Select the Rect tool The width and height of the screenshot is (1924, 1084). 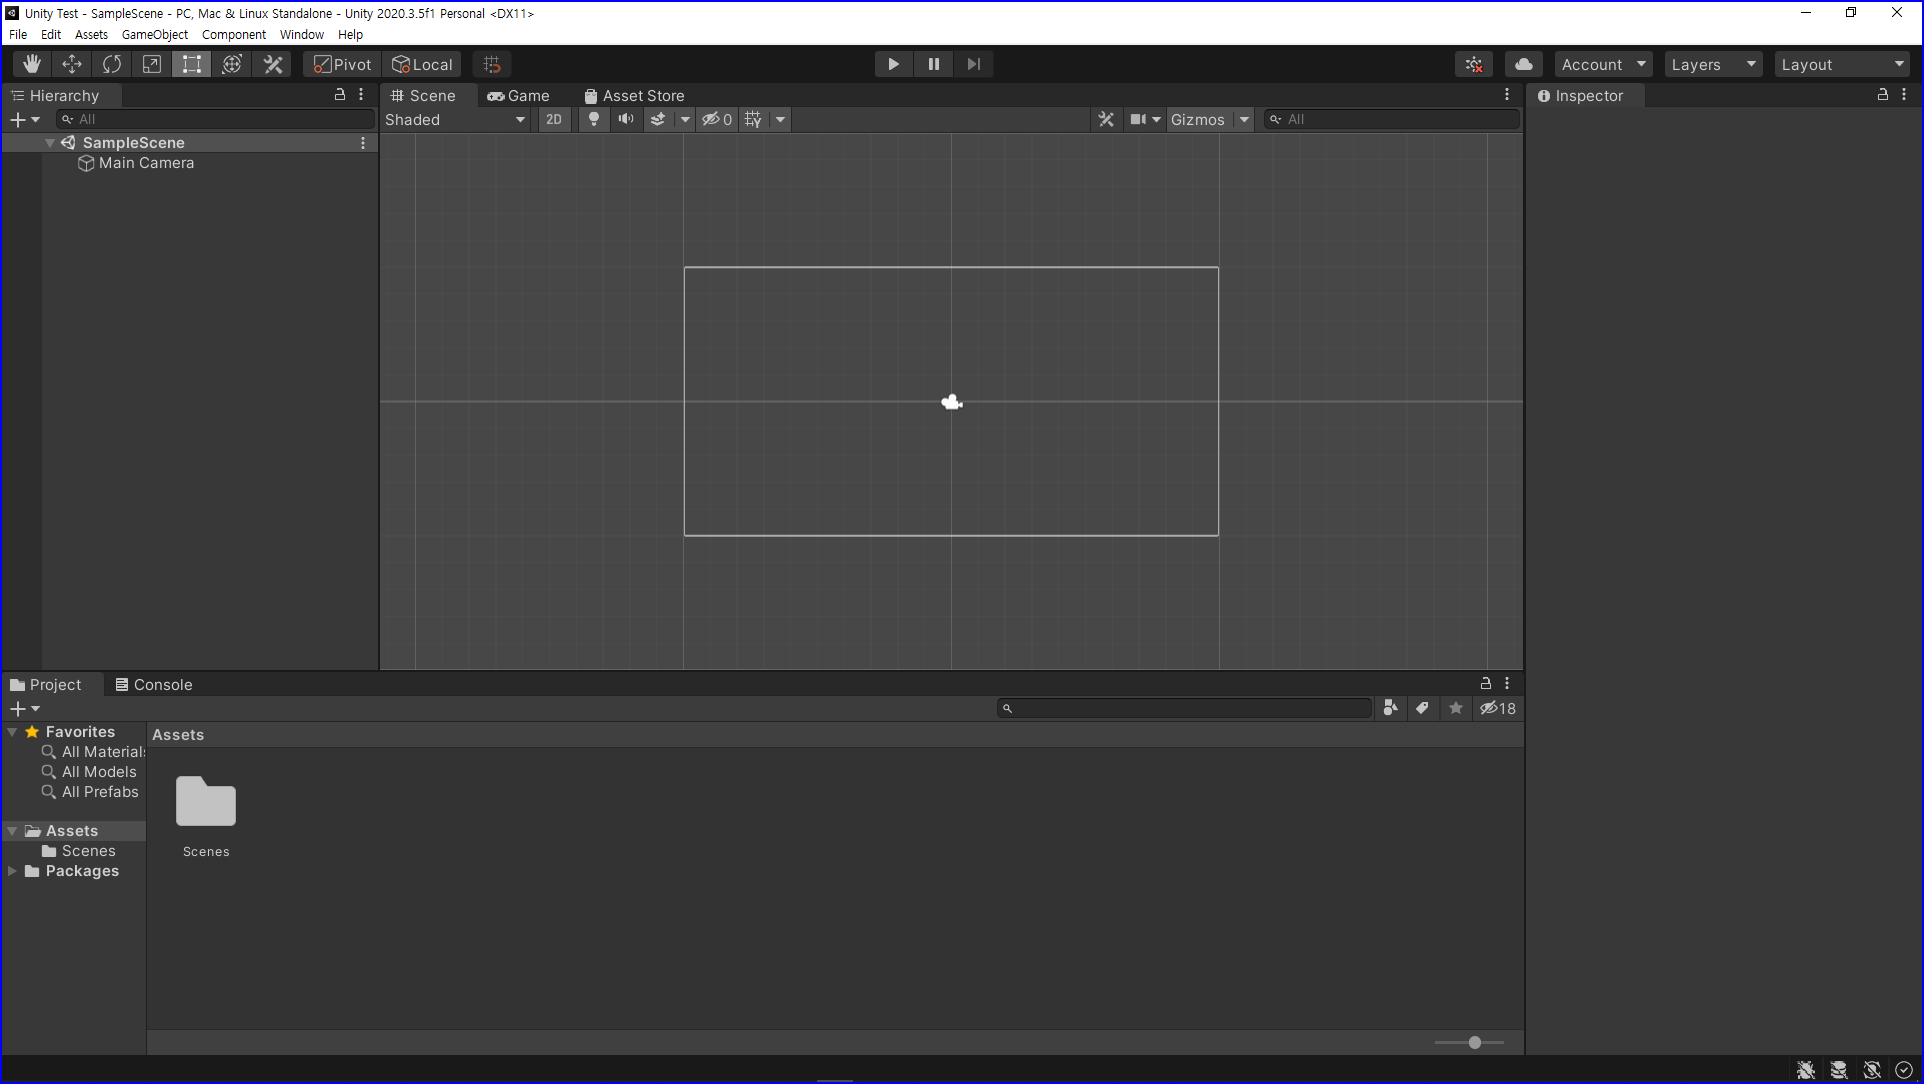[x=192, y=64]
